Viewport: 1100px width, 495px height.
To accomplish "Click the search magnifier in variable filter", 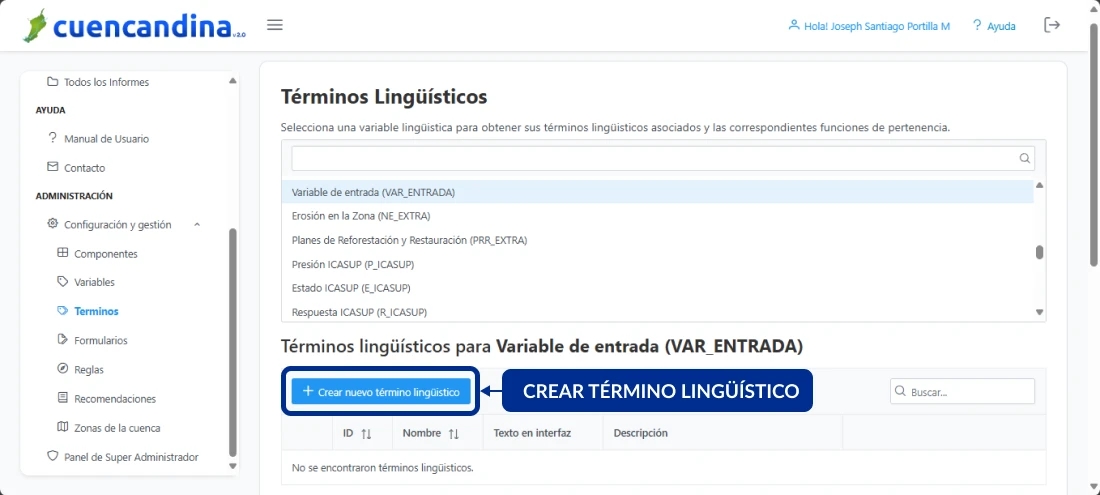I will point(1025,158).
